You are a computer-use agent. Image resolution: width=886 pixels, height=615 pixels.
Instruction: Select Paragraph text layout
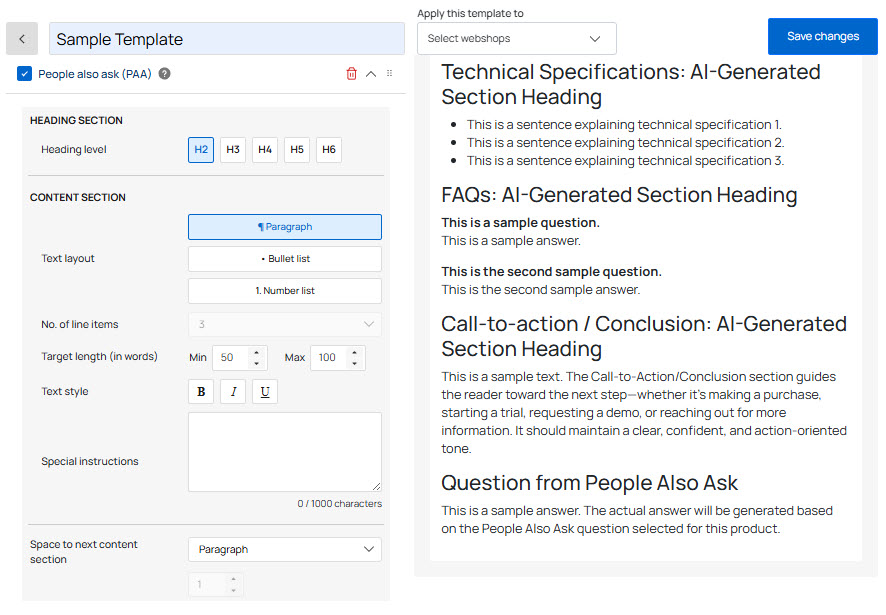point(284,227)
